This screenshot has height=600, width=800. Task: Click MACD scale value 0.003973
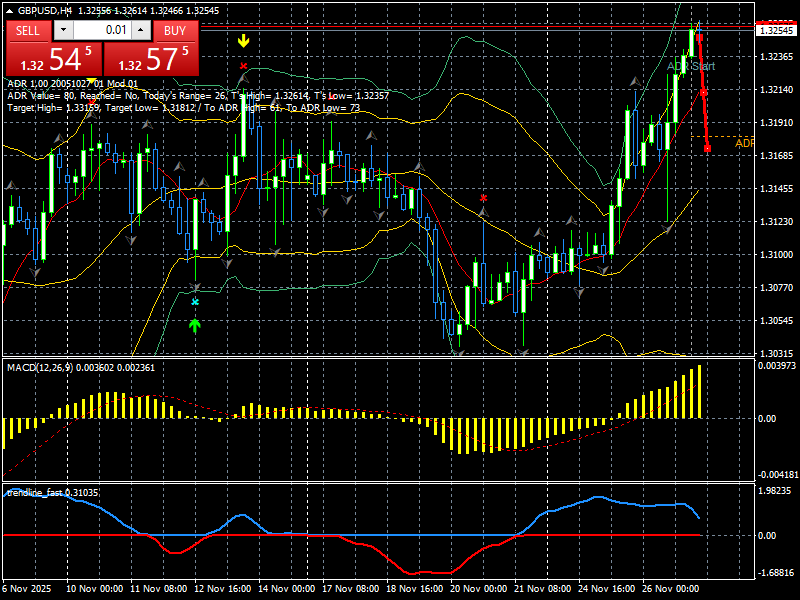[x=777, y=365]
